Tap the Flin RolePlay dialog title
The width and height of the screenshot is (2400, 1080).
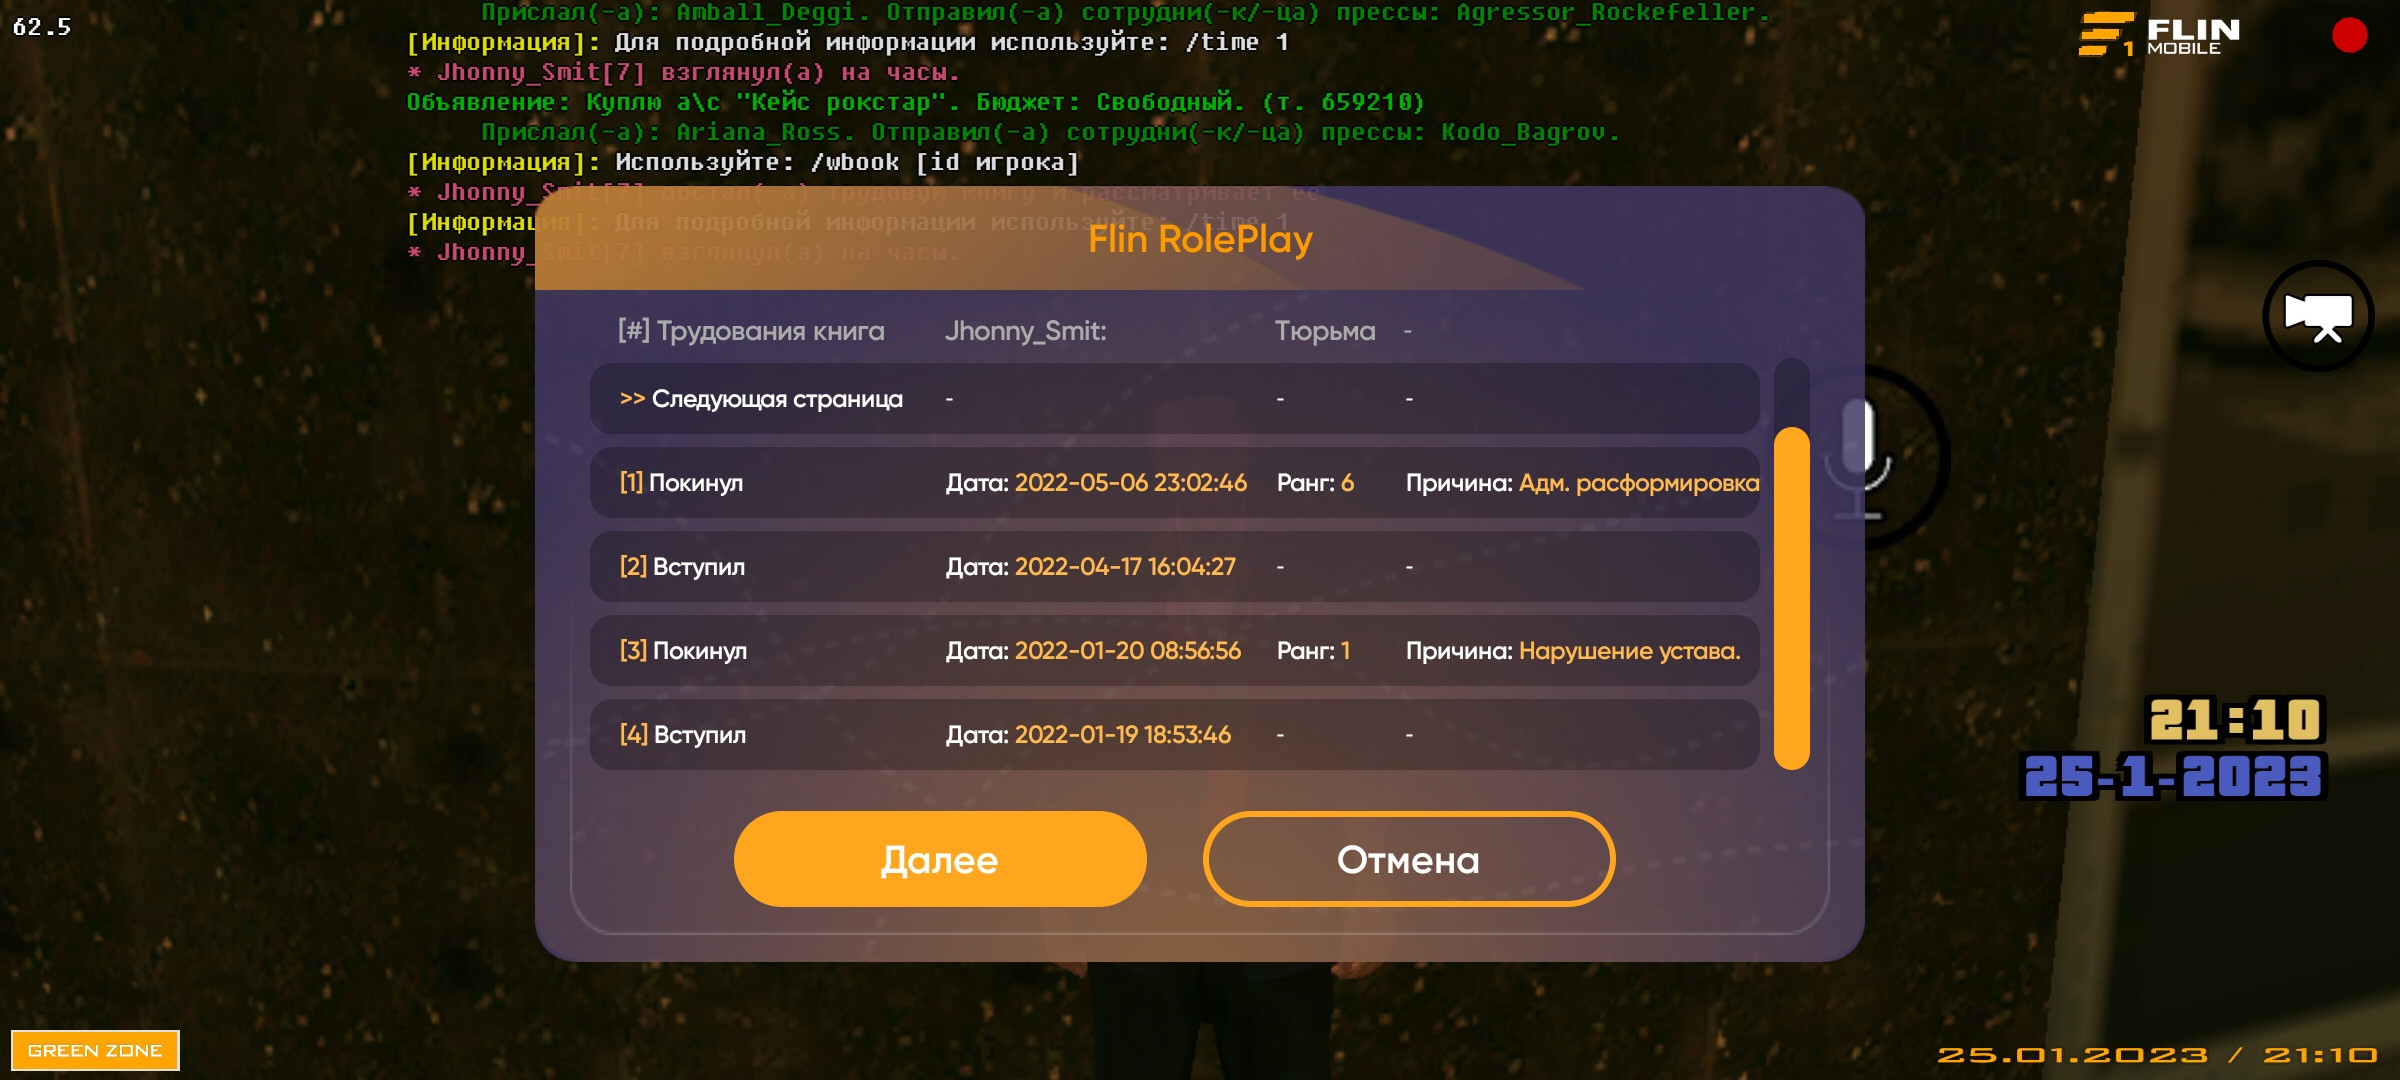[1199, 239]
